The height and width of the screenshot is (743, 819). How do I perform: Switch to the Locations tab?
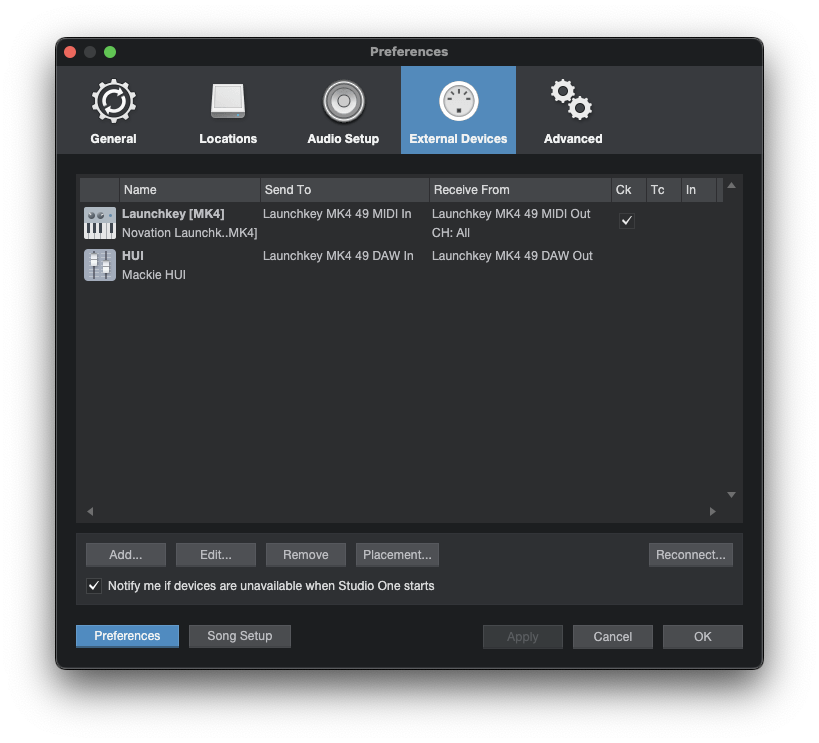tap(228, 110)
